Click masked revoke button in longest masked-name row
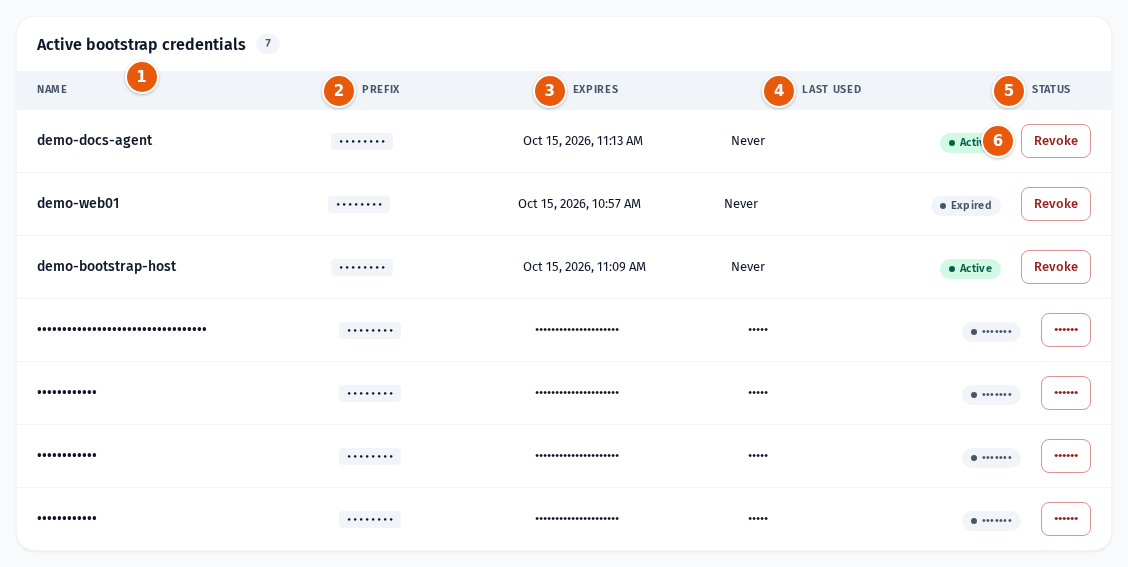The image size is (1128, 567). click(1065, 330)
